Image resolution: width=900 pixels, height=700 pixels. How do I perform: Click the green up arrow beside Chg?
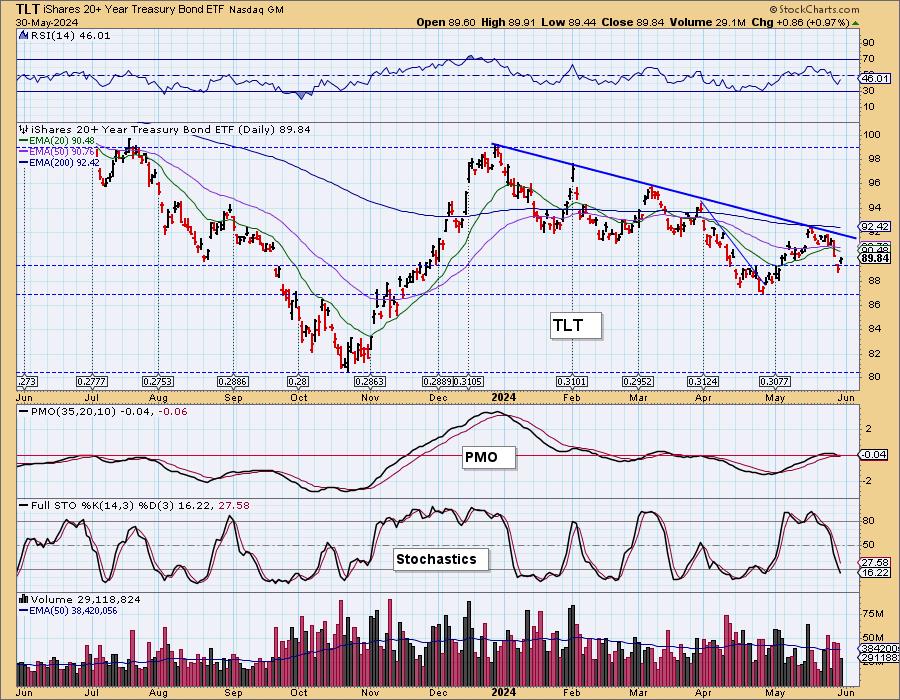click(856, 23)
